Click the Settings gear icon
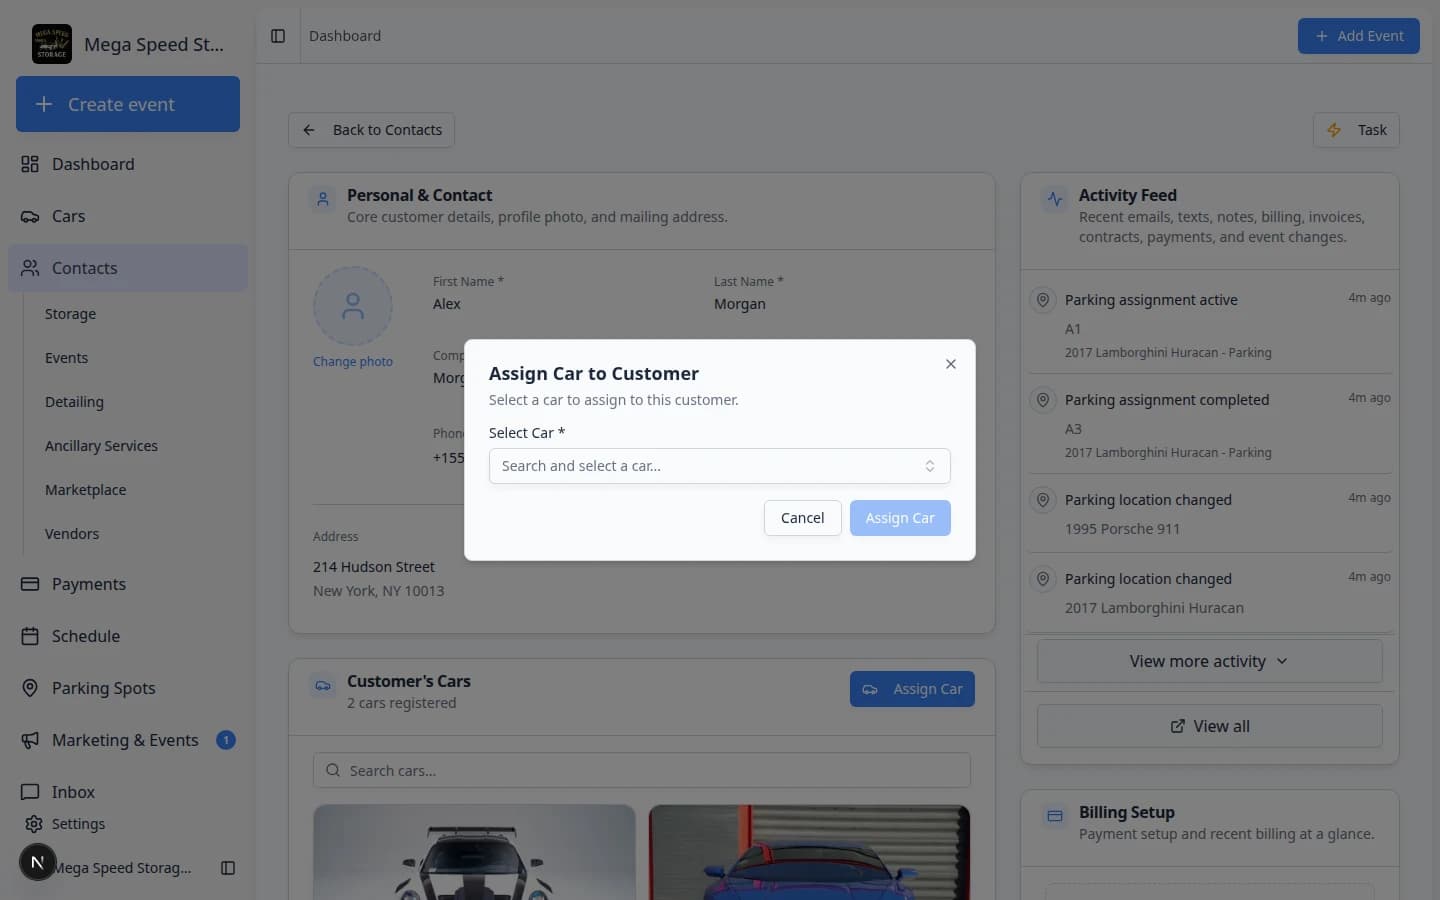 coord(34,824)
